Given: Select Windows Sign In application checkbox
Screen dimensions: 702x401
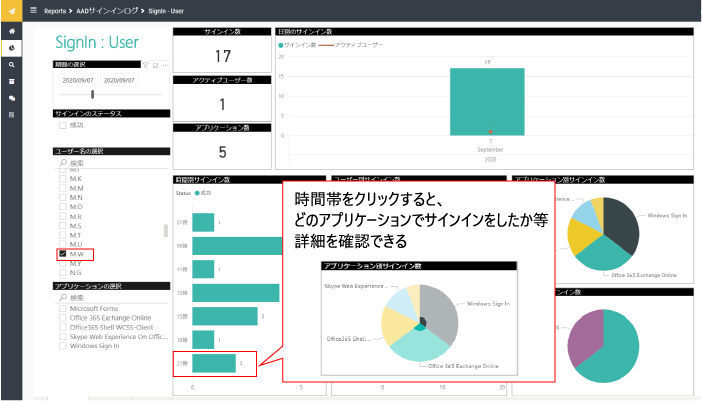Looking at the screenshot, I should coord(63,346).
